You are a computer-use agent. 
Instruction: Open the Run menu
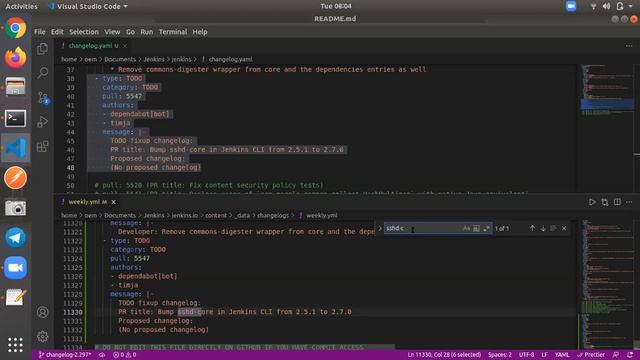coord(147,32)
